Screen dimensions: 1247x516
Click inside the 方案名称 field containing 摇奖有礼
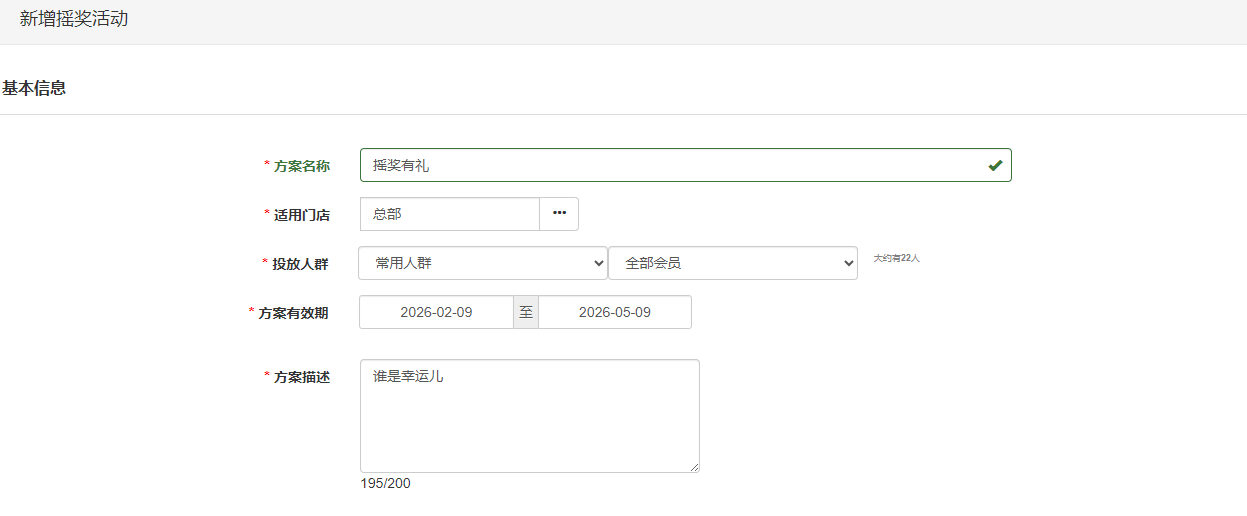[670, 165]
